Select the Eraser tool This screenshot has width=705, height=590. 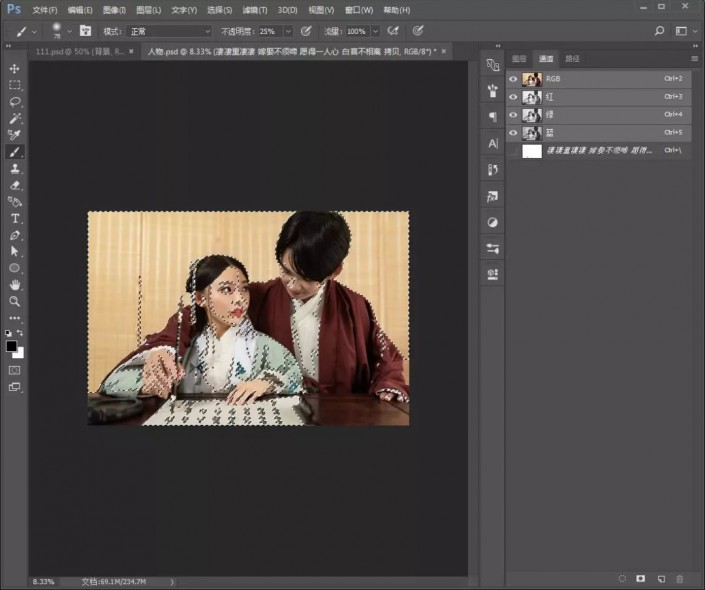(x=14, y=185)
